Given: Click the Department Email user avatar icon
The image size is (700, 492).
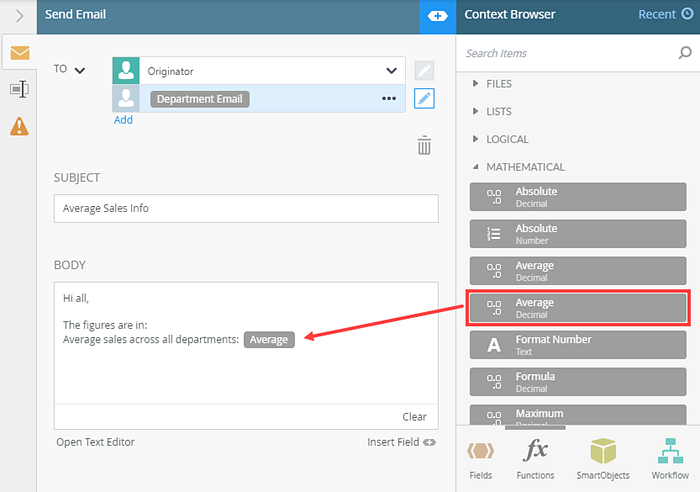Looking at the screenshot, I should 126,99.
